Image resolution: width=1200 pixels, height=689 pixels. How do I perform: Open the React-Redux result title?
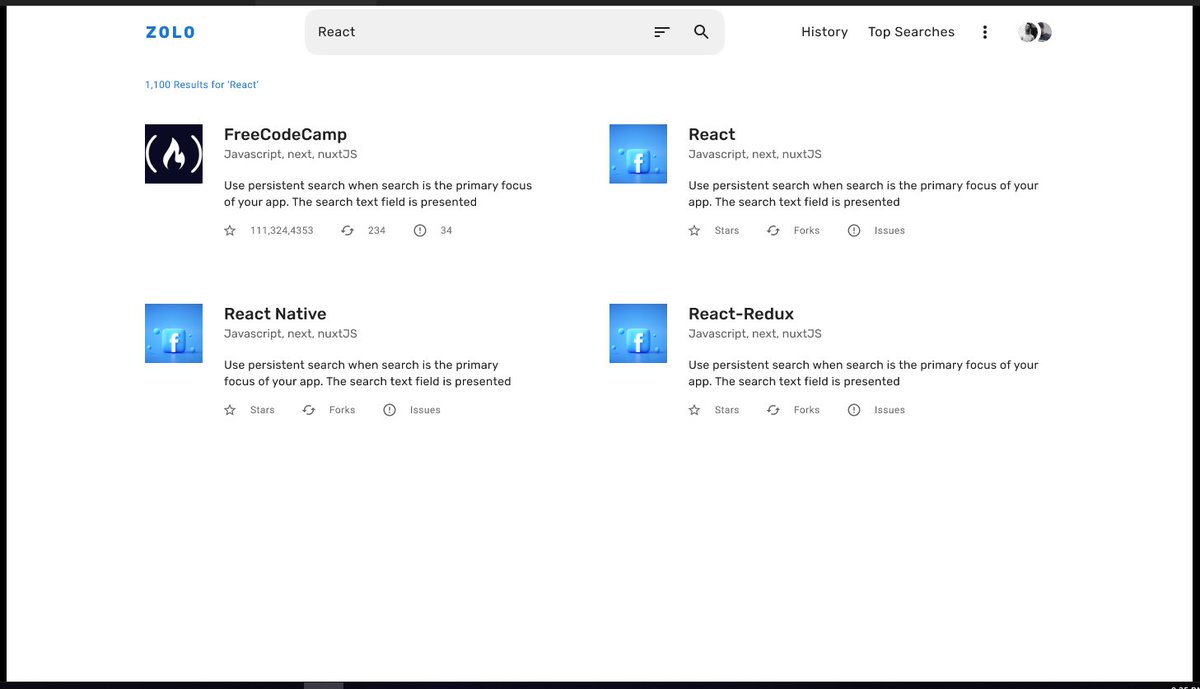coord(741,314)
